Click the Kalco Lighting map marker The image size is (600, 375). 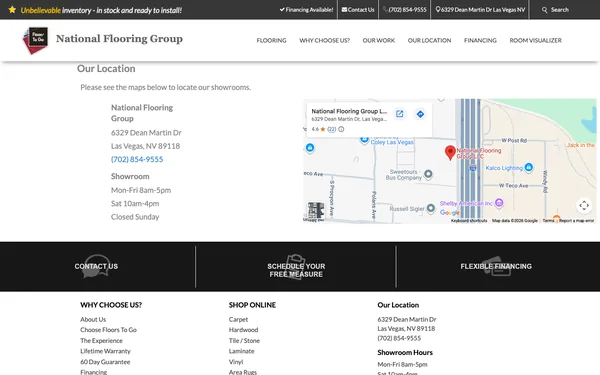click(x=528, y=167)
